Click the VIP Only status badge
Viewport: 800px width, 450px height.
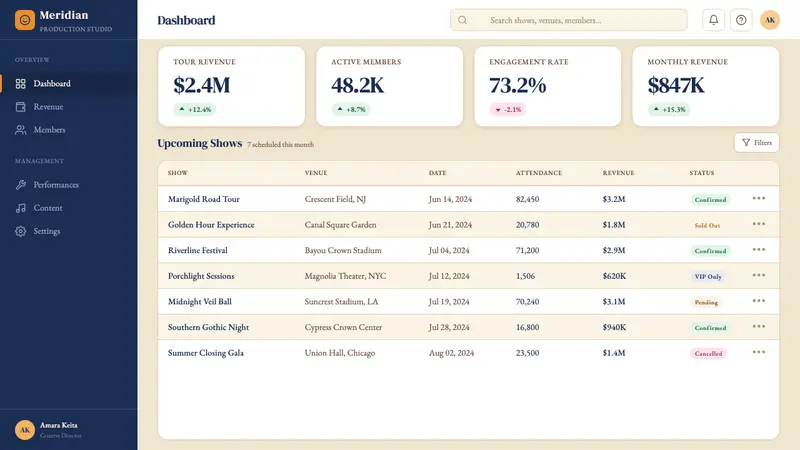708,277
